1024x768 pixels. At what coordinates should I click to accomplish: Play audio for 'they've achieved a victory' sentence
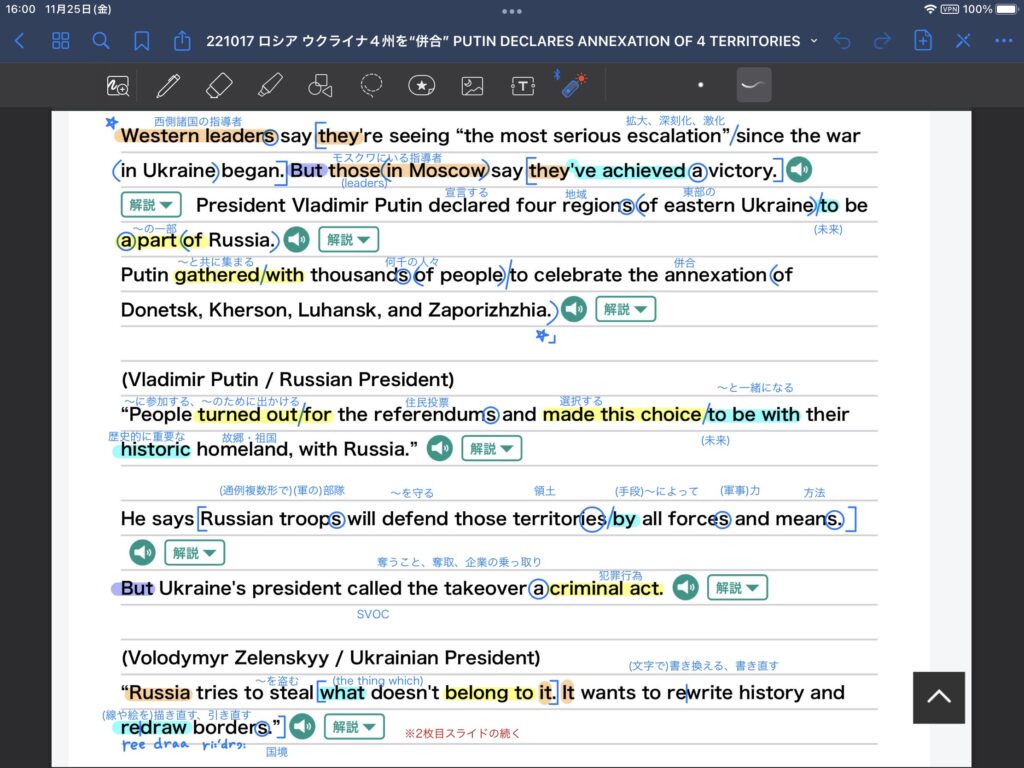pos(798,170)
